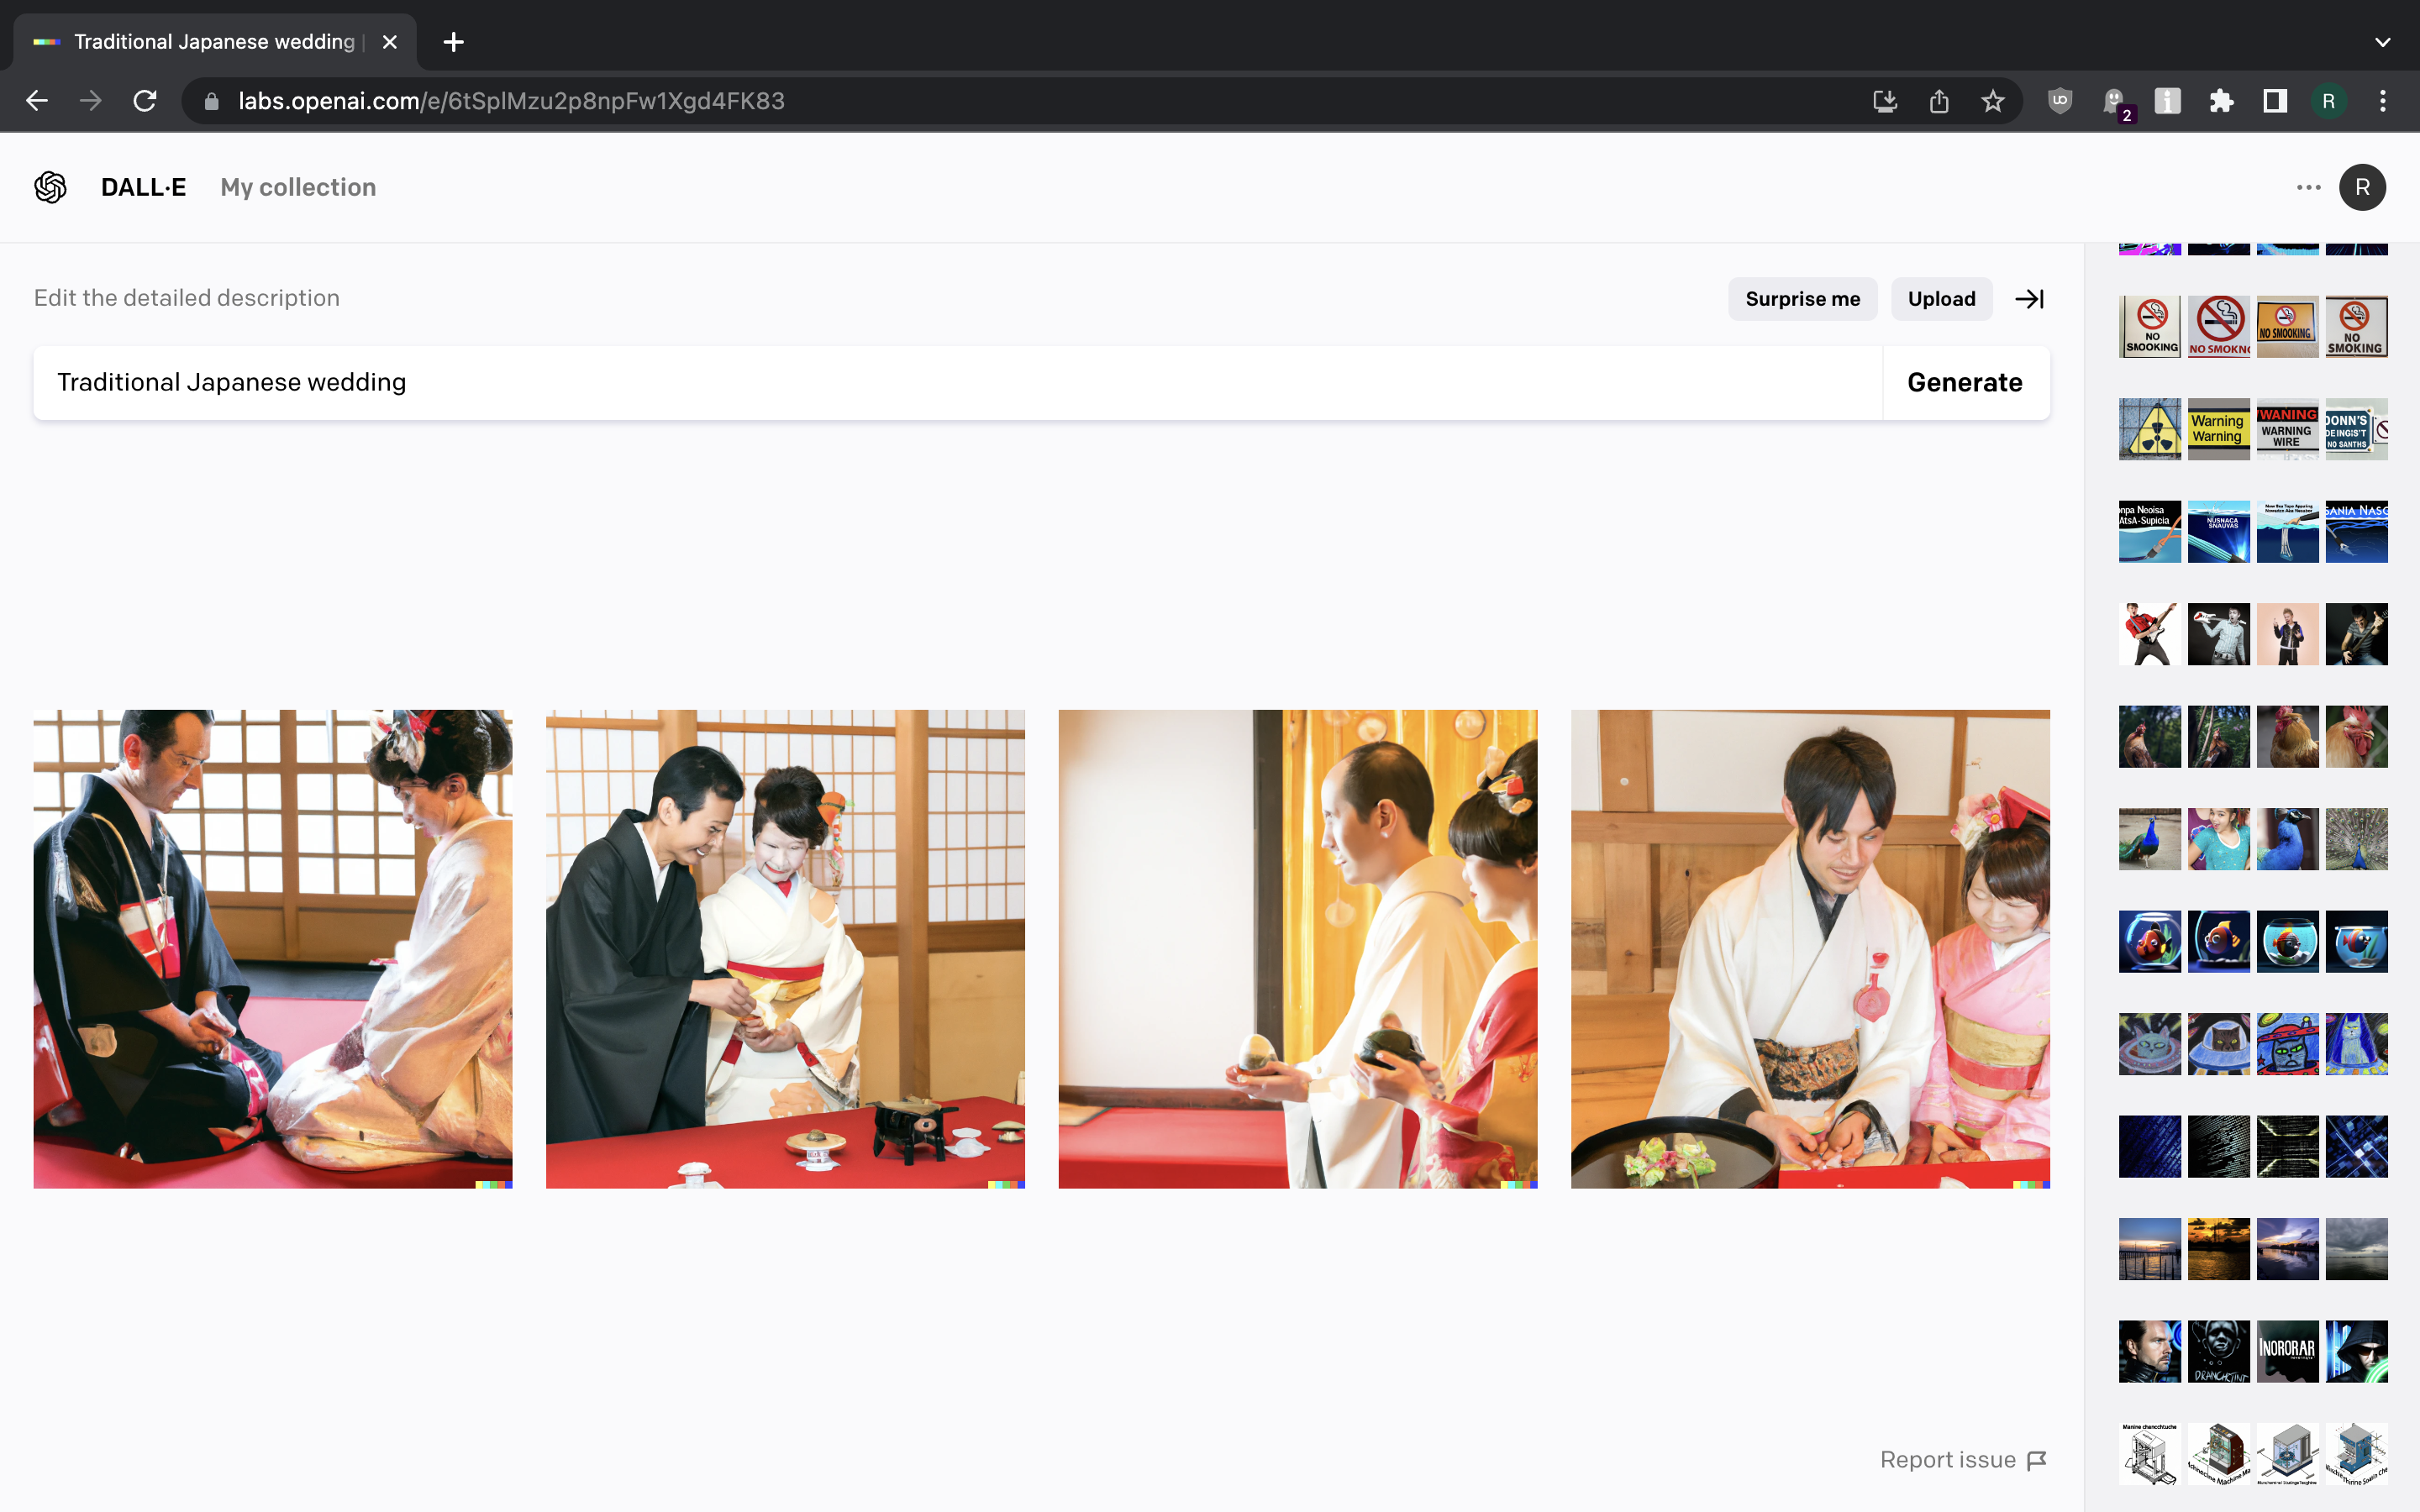Open the Extensions puzzle piece menu
The height and width of the screenshot is (1512, 2420).
pyautogui.click(x=2222, y=101)
